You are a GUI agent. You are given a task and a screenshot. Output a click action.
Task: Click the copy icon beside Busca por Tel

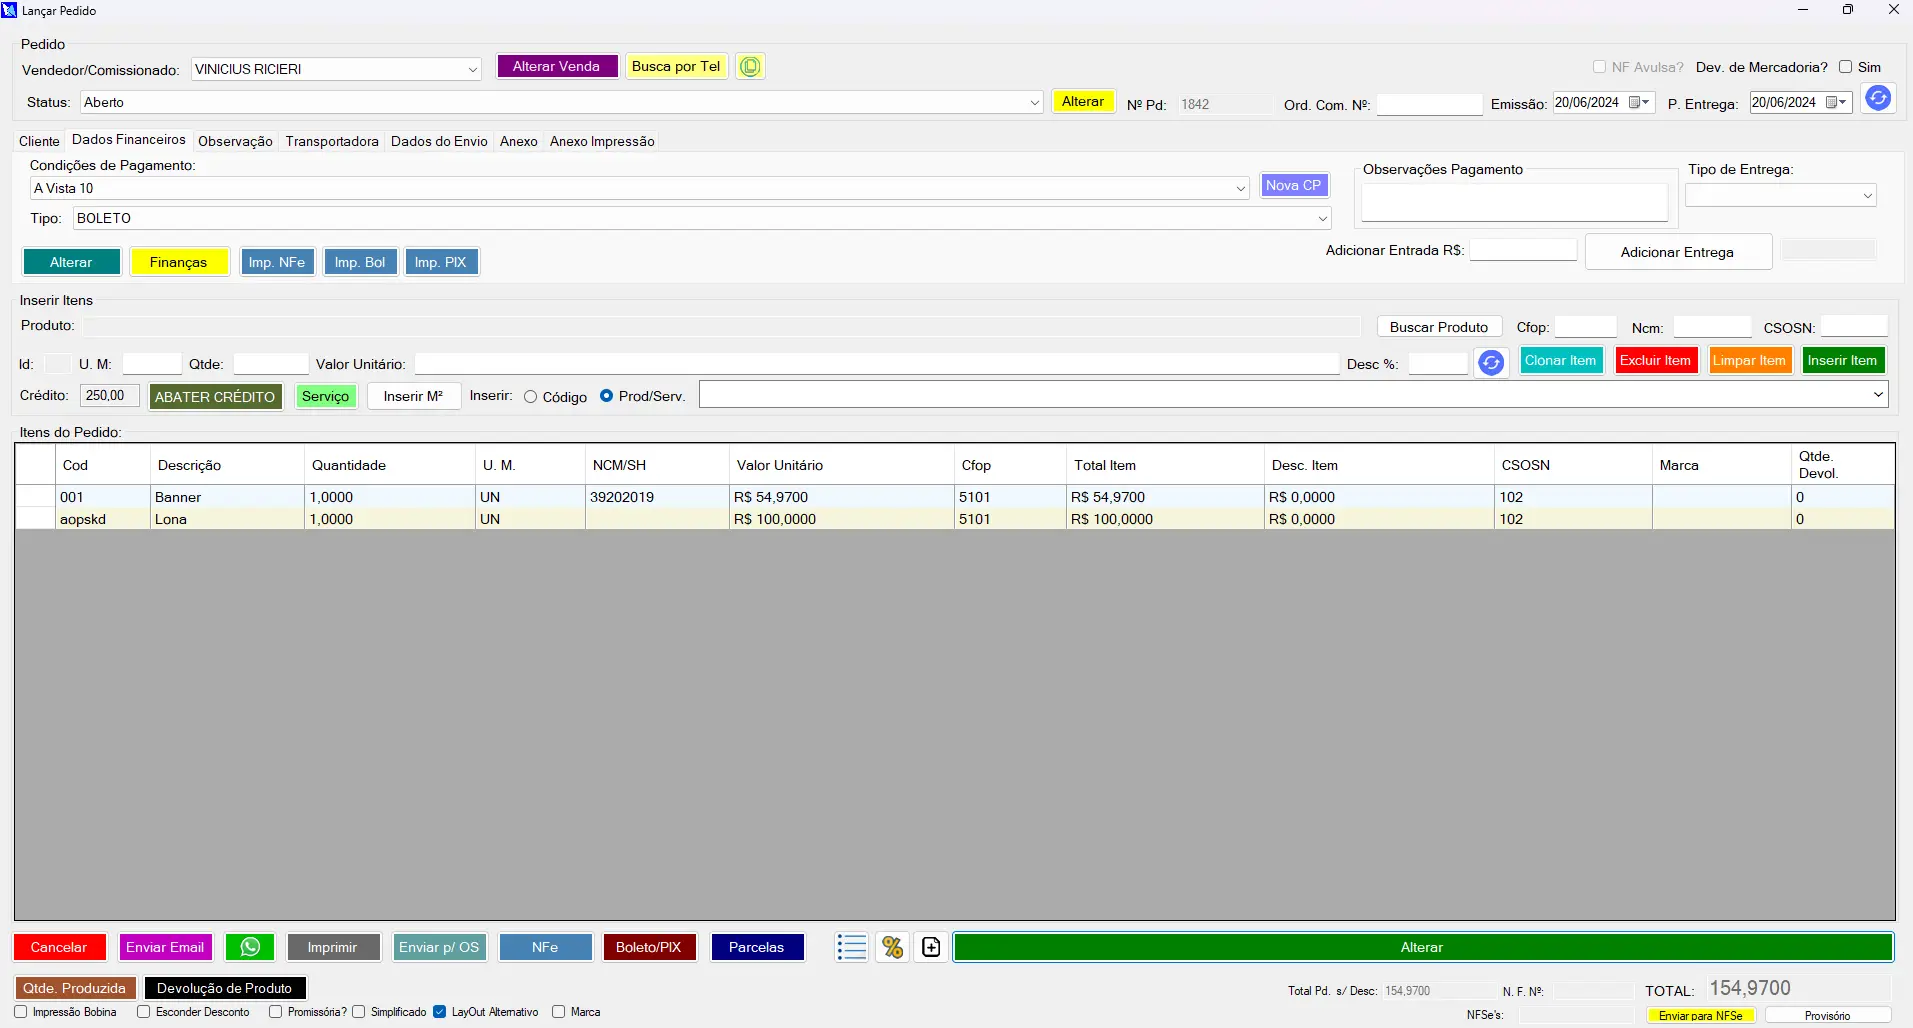750,67
